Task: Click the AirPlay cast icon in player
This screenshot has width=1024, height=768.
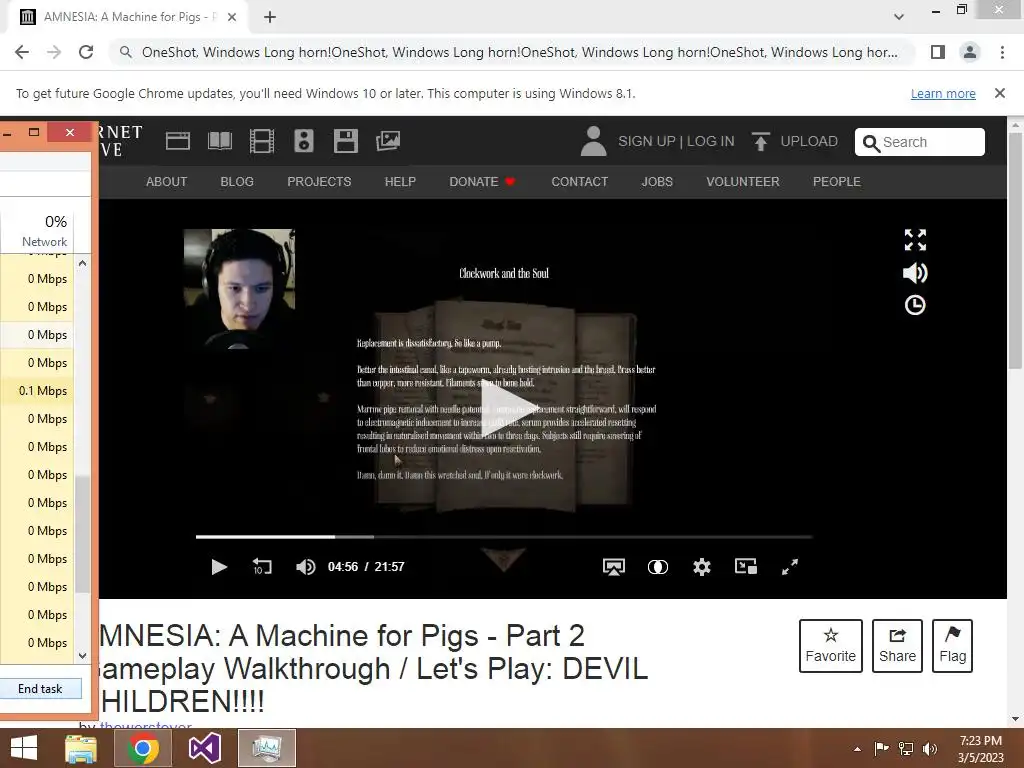Action: tap(613, 567)
